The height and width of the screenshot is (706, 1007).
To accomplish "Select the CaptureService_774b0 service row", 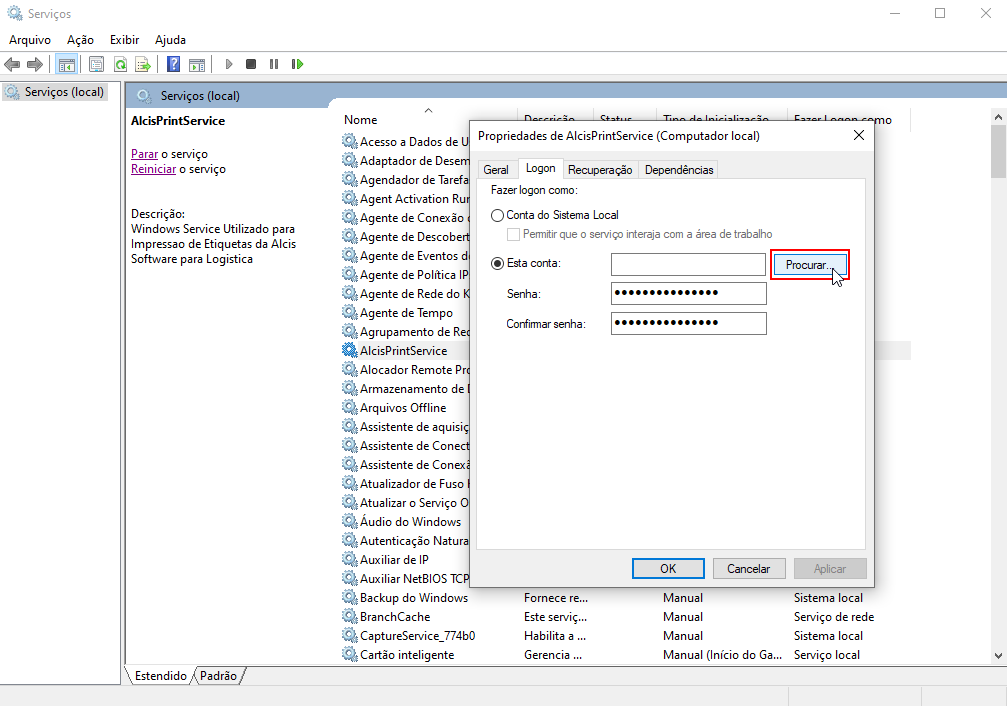I will 626,635.
